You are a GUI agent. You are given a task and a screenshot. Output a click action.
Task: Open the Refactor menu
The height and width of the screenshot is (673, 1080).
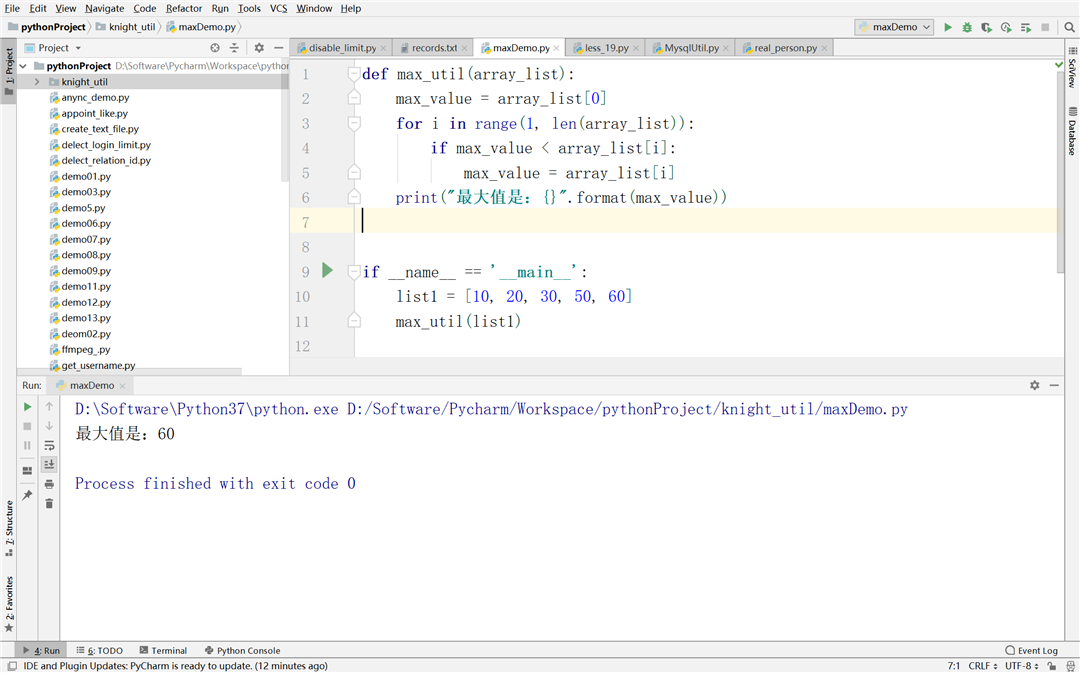pos(183,8)
